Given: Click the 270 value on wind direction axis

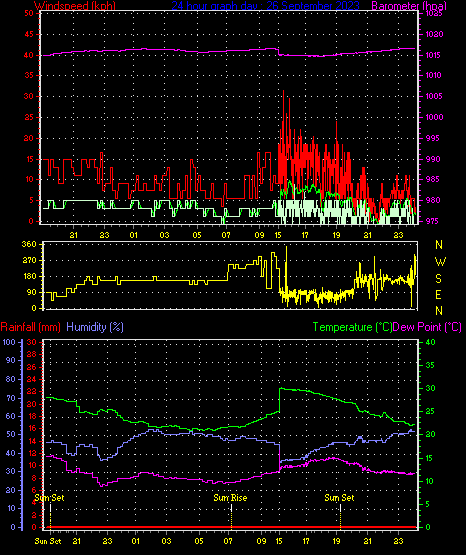Looking at the screenshot, I should click(29, 261).
